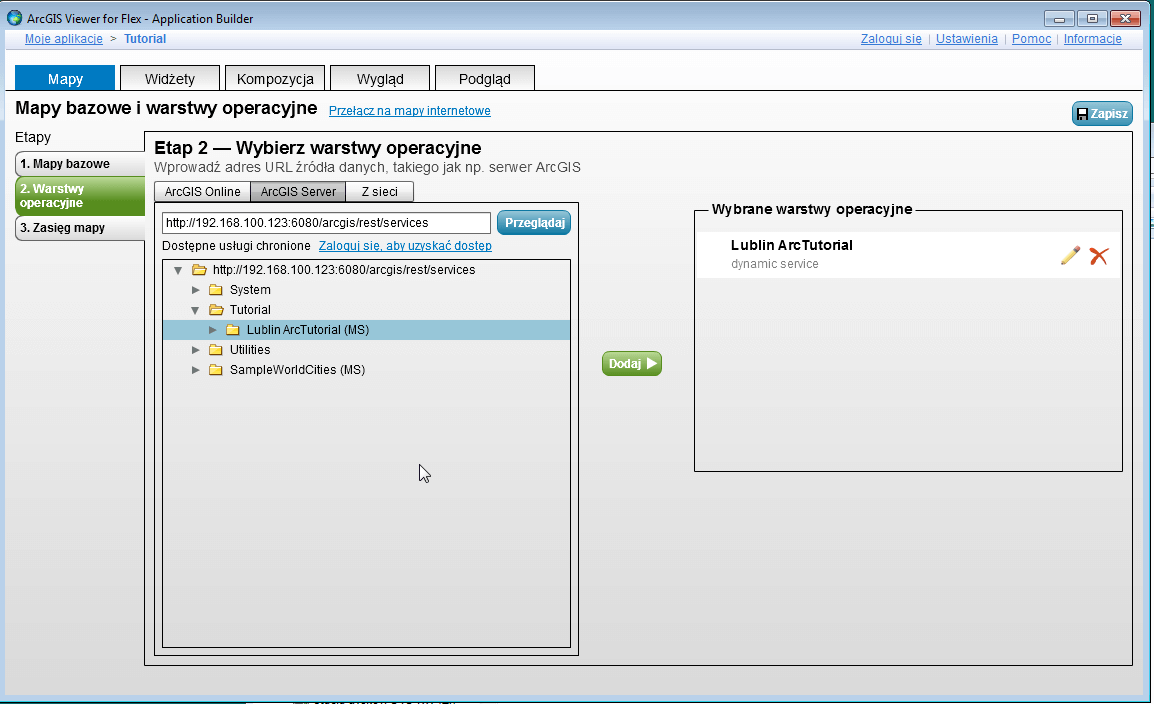The width and height of the screenshot is (1154, 704).
Task: Click the Przeglądaj browse button
Action: point(534,223)
